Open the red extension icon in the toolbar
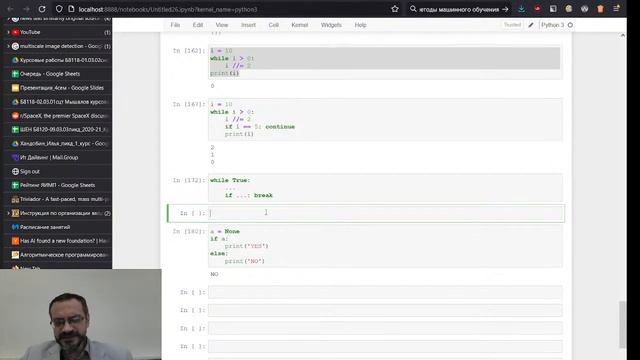640x360 pixels. pos(538,9)
